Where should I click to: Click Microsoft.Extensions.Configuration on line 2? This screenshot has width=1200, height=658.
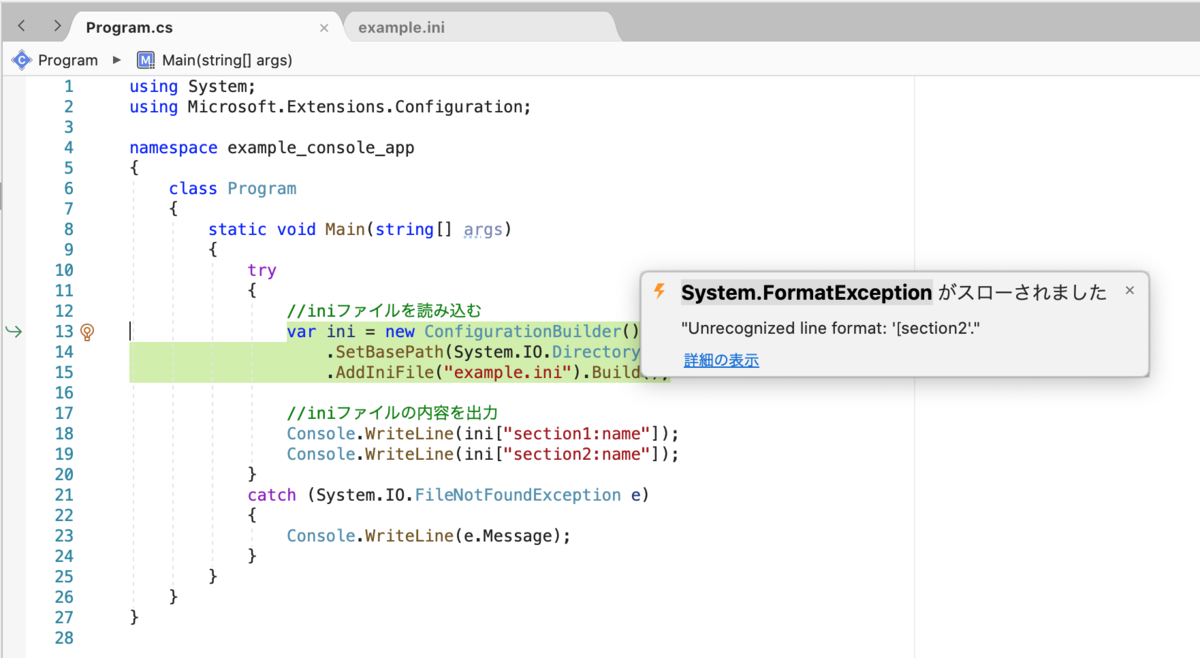pyautogui.click(x=355, y=107)
